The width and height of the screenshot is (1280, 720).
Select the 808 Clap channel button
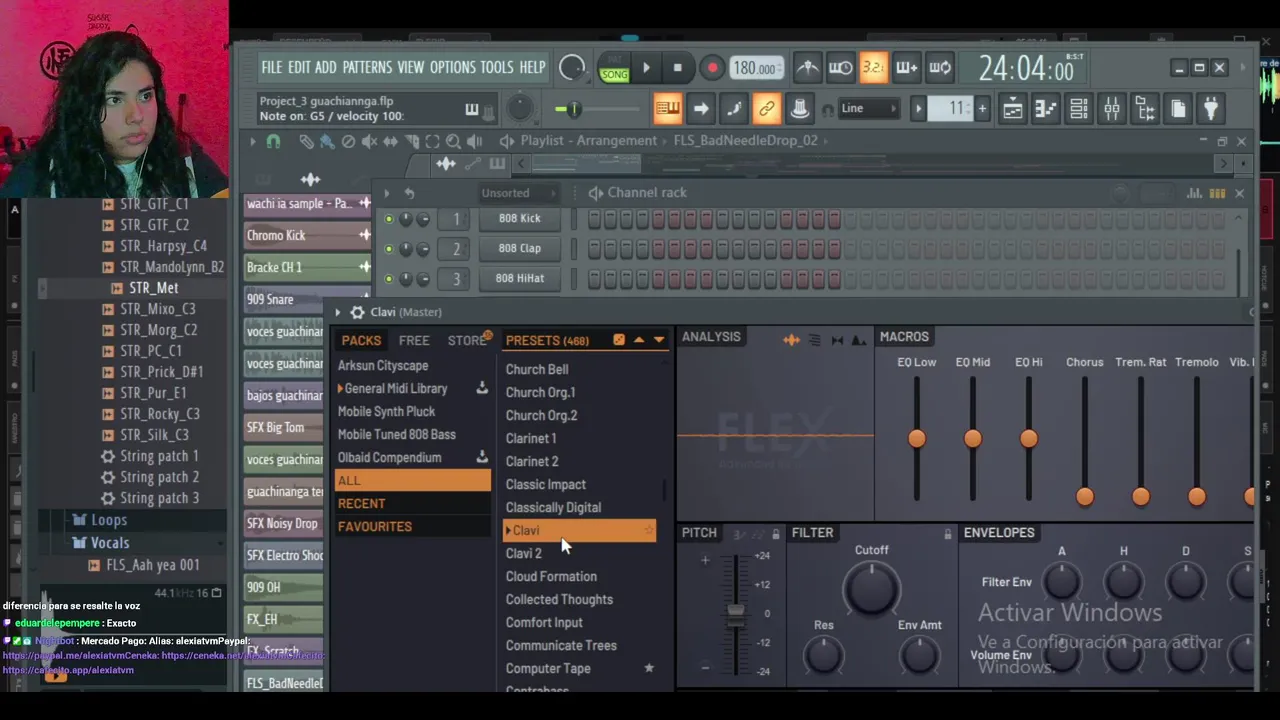(518, 248)
